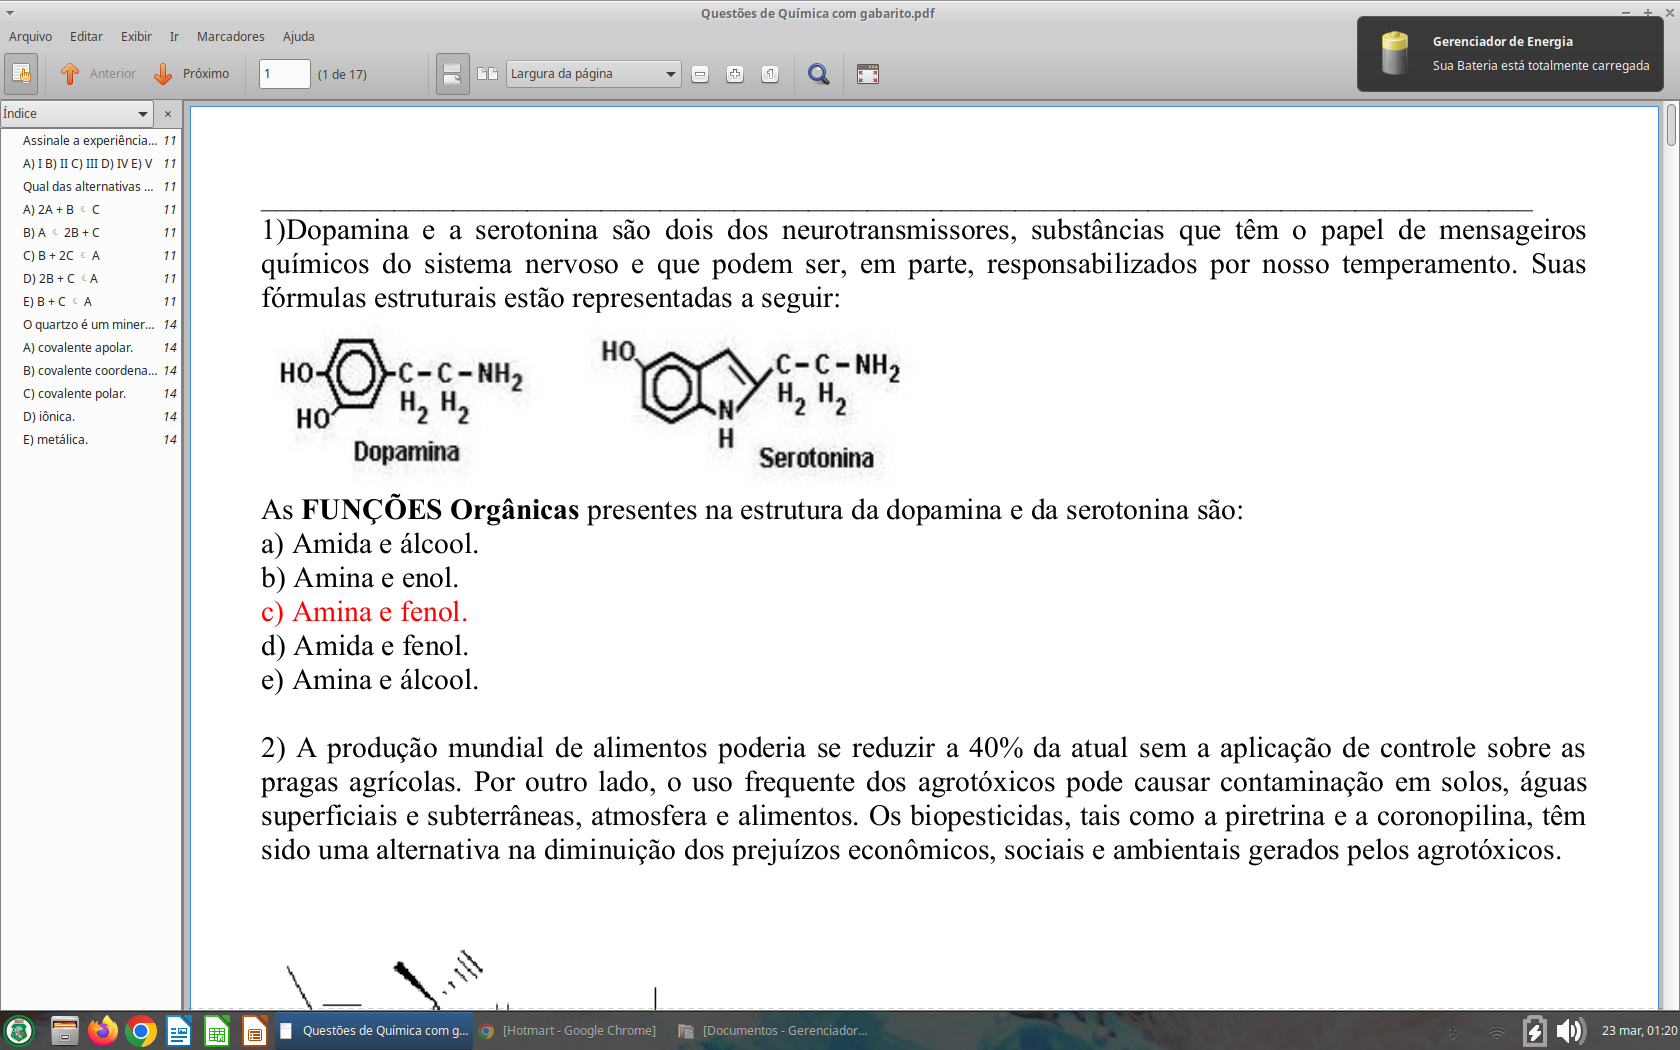Screen dimensions: 1680x1050
Task: Click the volume speaker tray icon
Action: [1570, 1030]
